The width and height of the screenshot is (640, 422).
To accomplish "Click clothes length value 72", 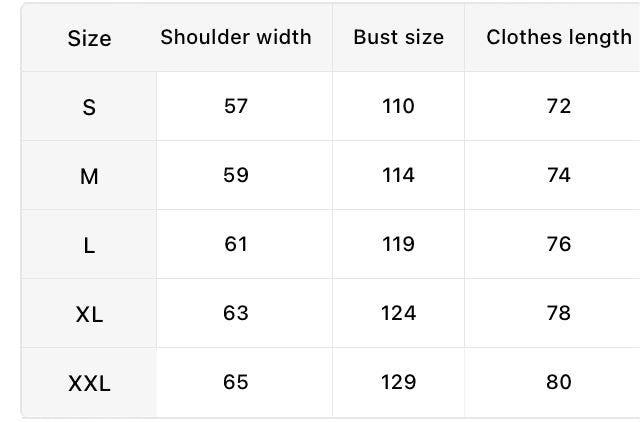I will [559, 106].
